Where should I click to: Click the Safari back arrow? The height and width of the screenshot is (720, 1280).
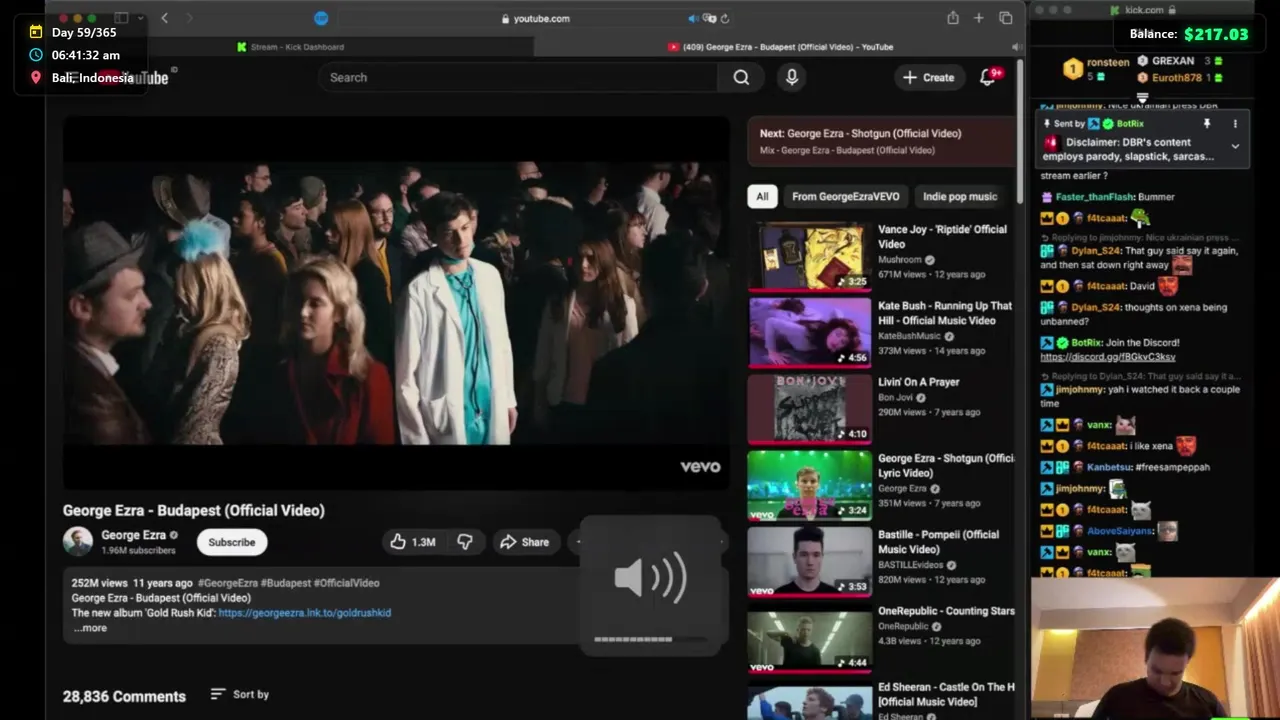click(x=164, y=18)
